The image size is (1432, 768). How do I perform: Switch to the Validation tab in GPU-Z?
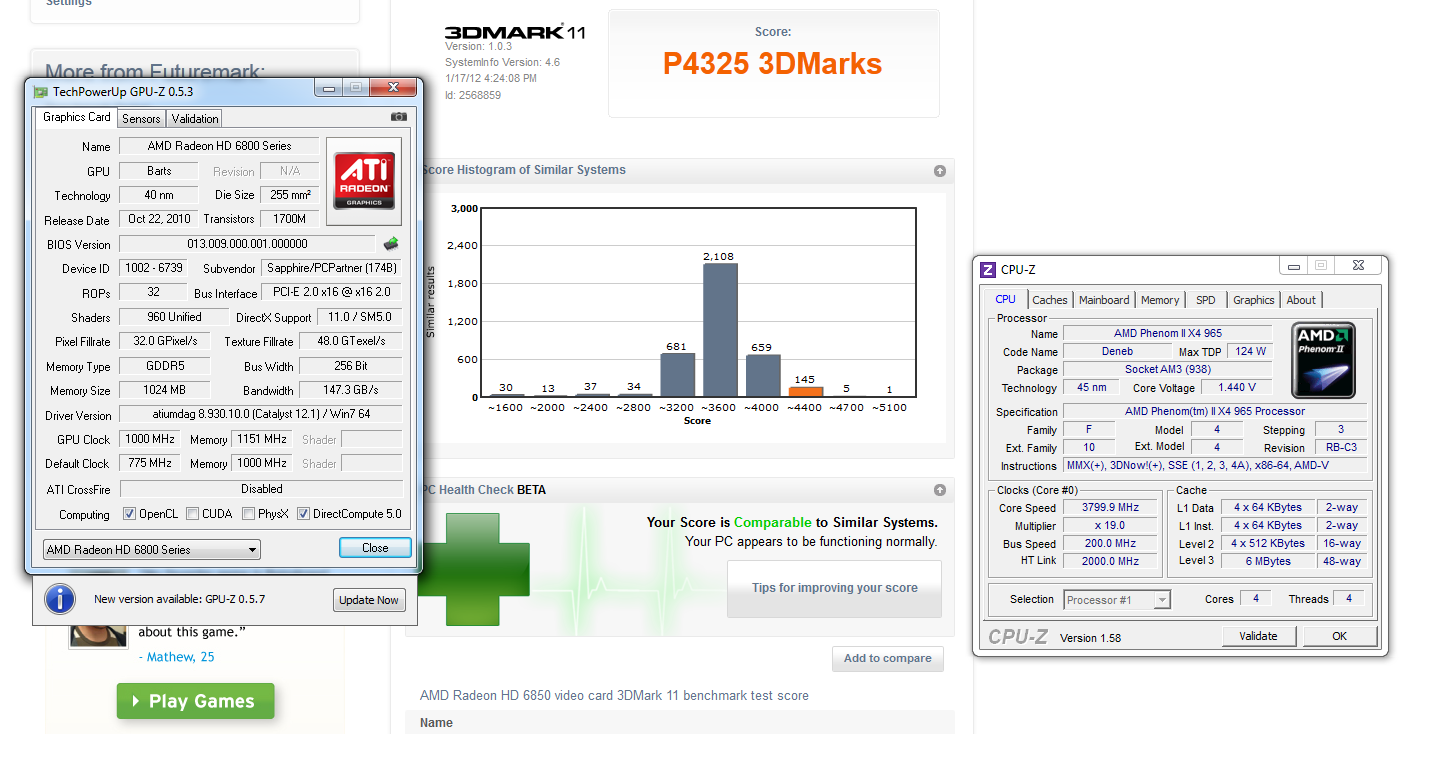click(195, 118)
